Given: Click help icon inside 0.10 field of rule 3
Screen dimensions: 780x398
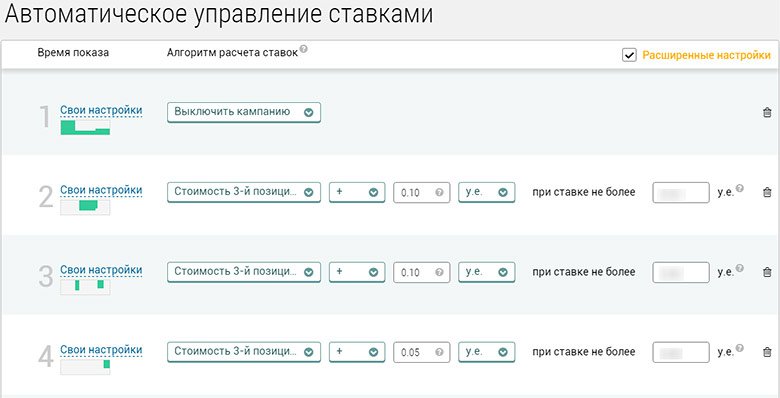Looking at the screenshot, I should (439, 272).
